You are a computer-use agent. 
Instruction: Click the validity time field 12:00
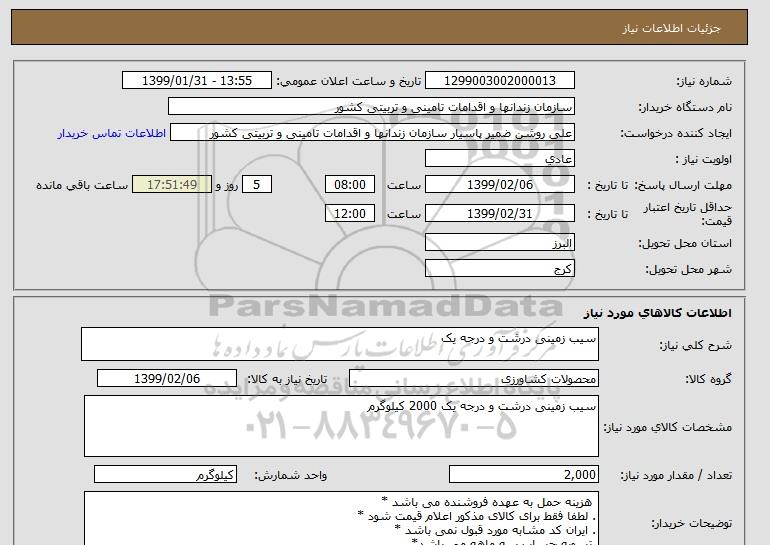coord(350,214)
